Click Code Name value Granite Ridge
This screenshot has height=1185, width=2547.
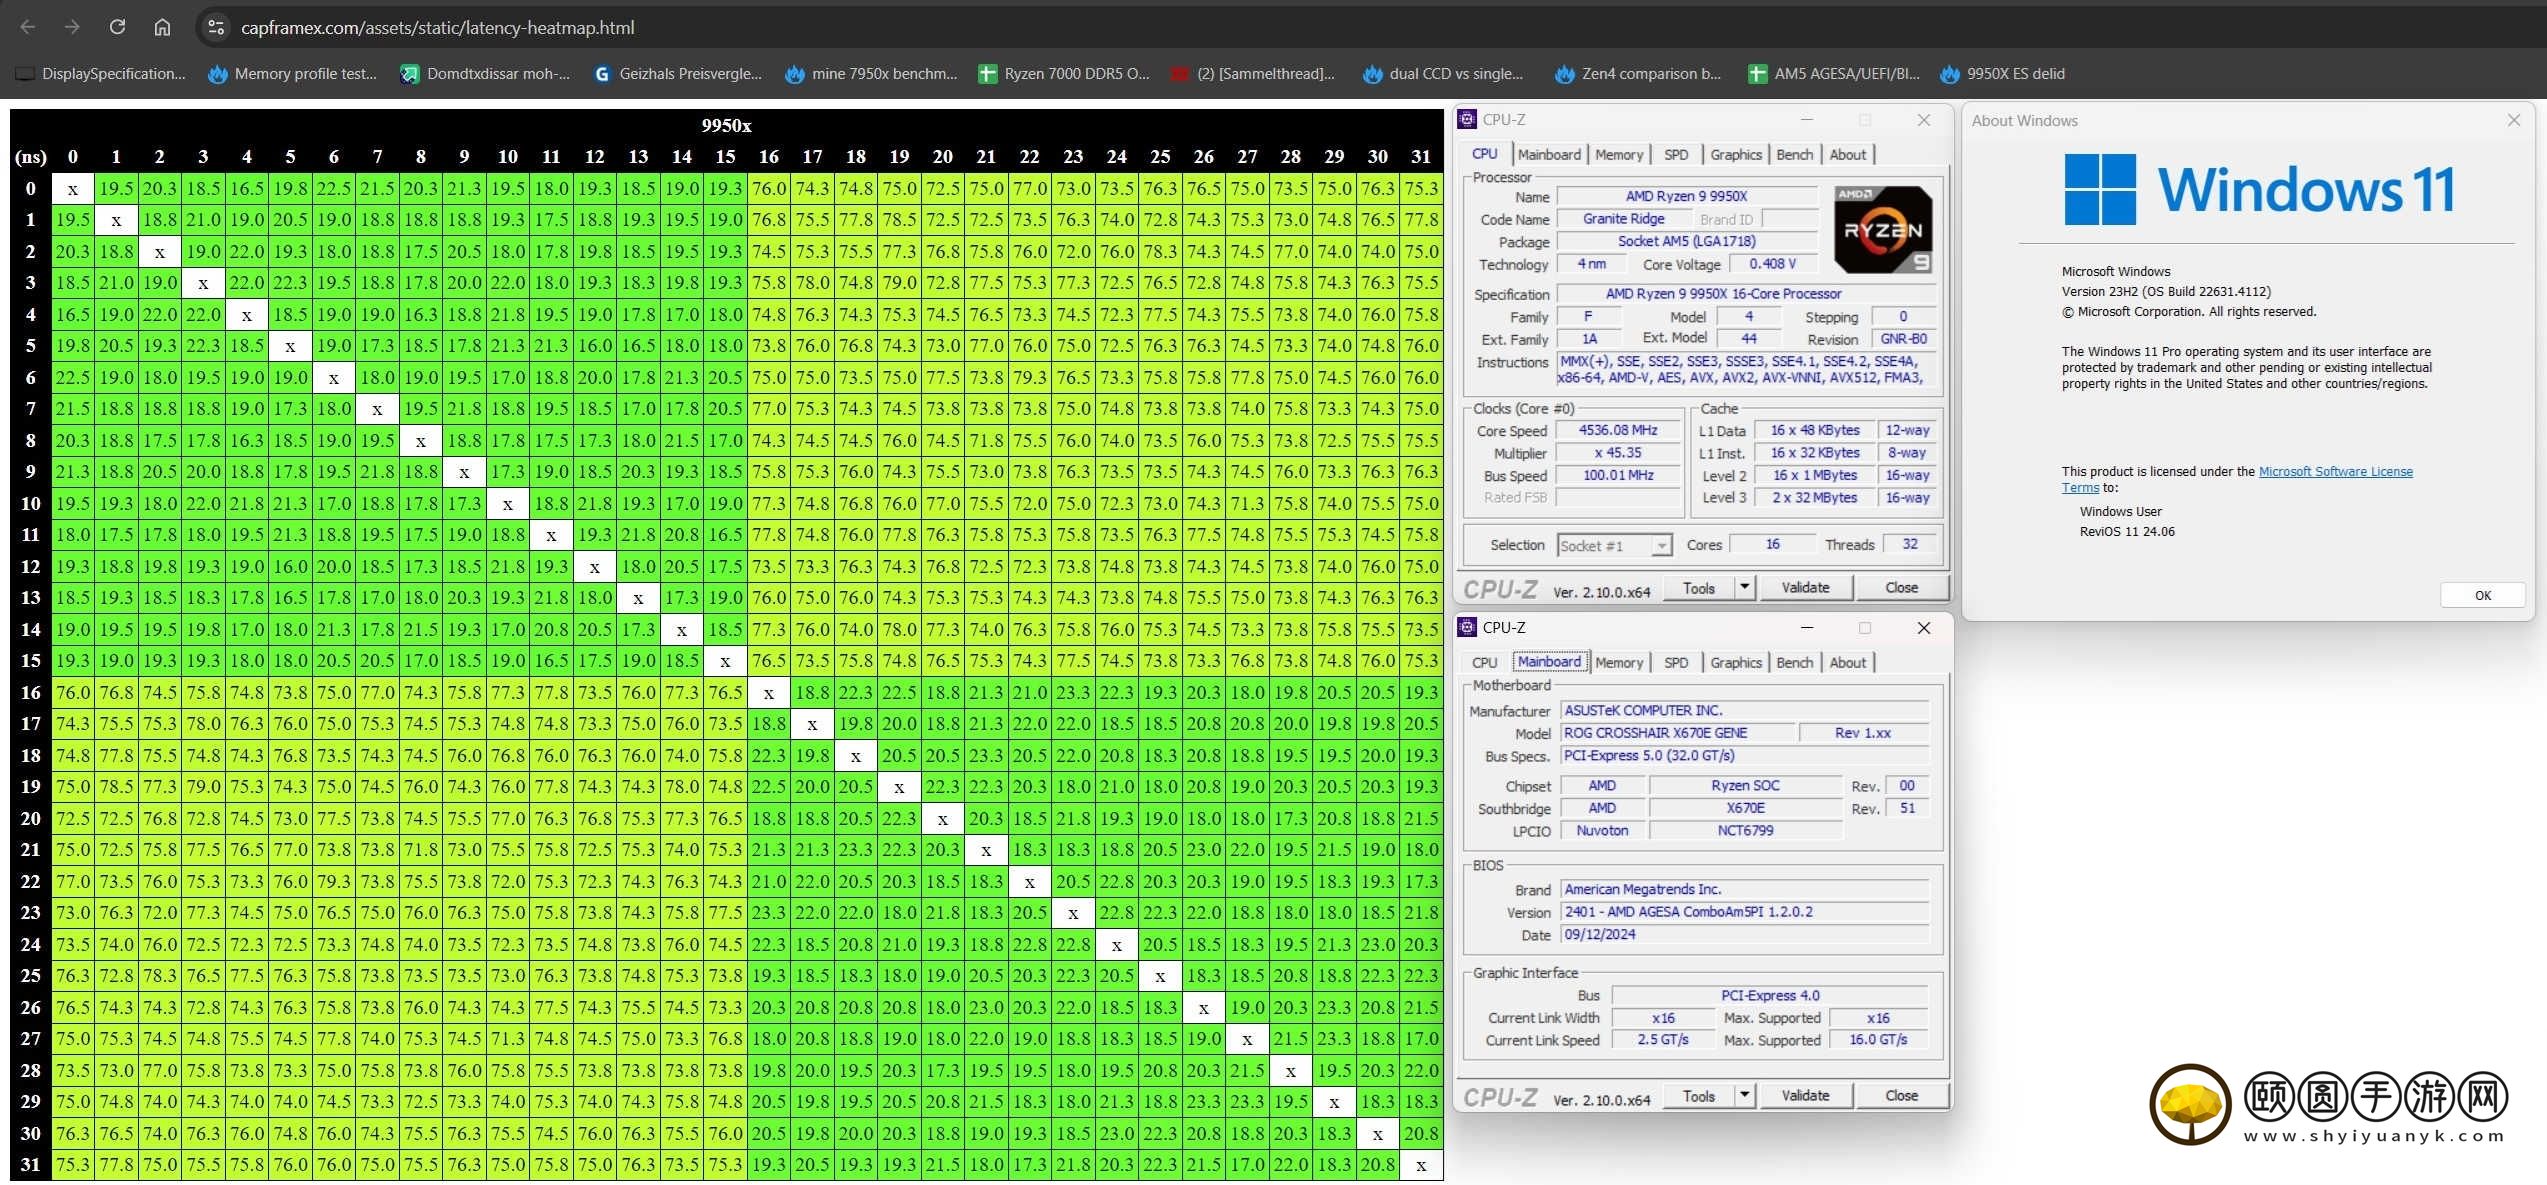[1623, 218]
